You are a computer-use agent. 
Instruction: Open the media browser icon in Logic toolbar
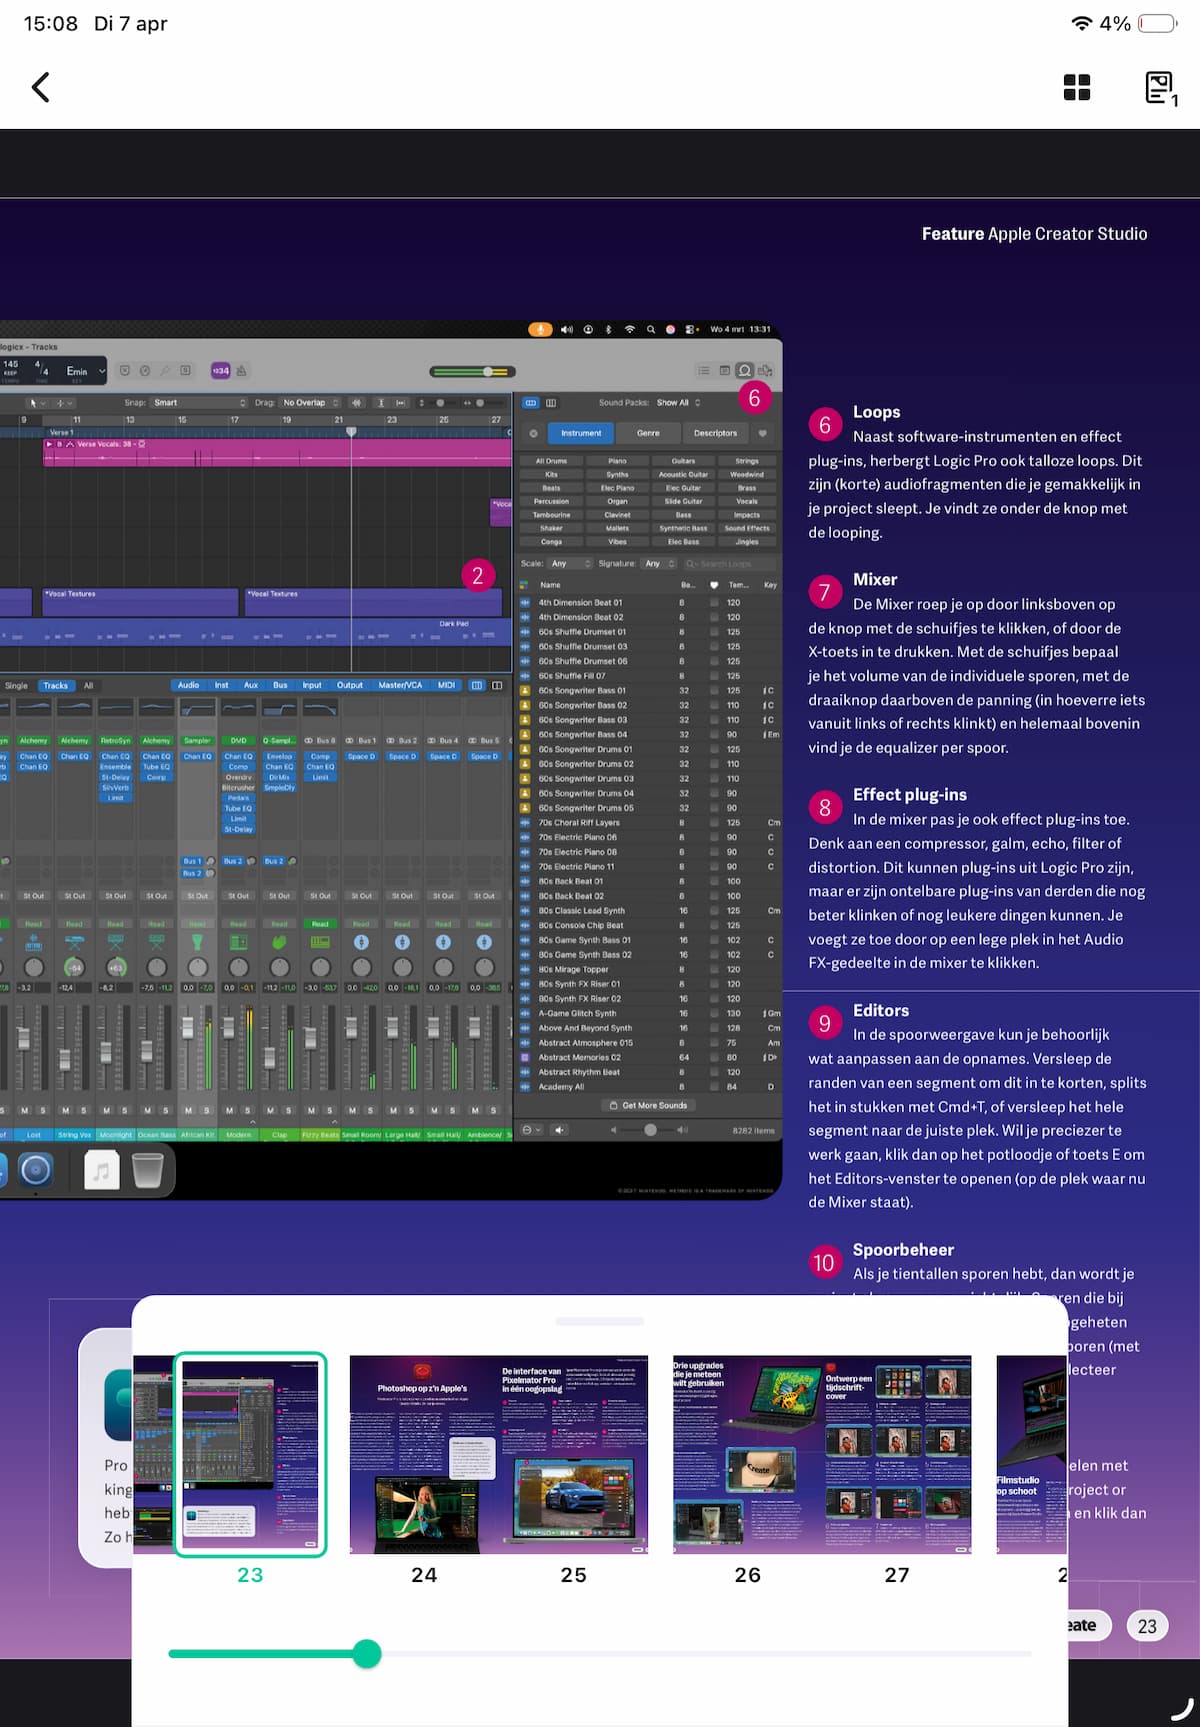tap(765, 370)
